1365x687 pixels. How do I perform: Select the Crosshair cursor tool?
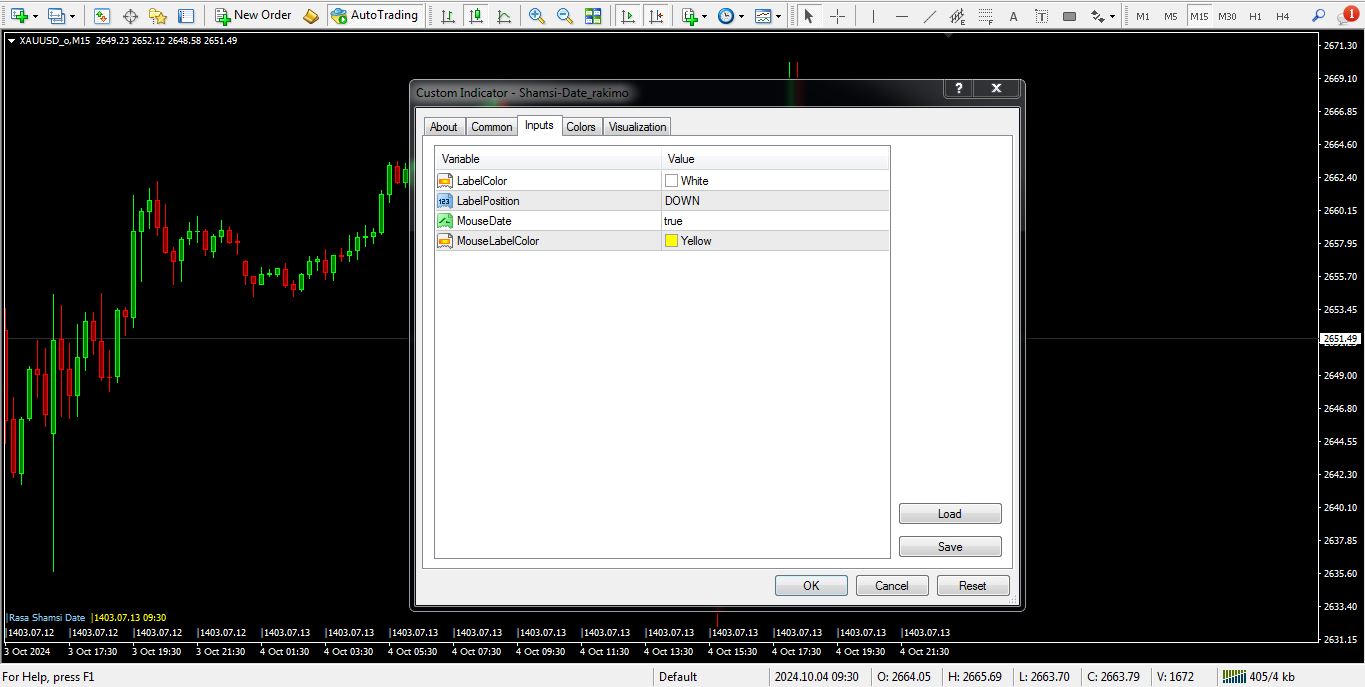click(x=838, y=16)
